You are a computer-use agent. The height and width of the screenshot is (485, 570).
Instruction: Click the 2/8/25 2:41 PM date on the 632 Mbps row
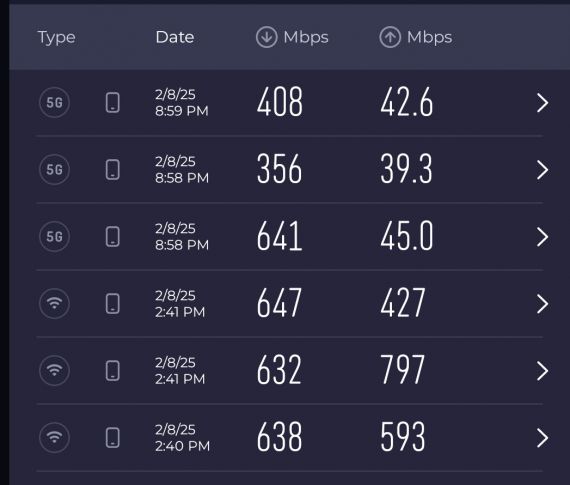180,370
